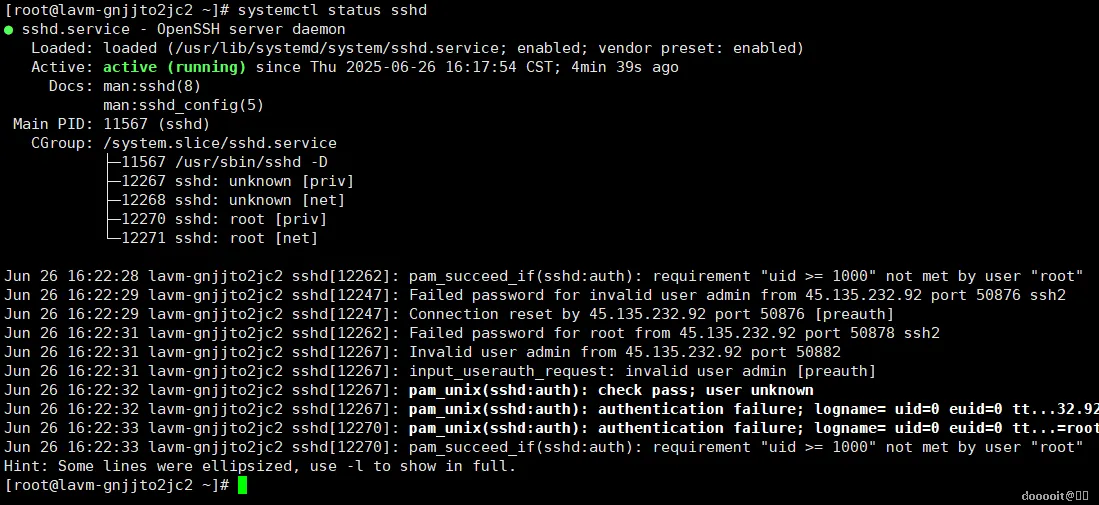
Task: Select the 12271 sshd: root [net] process
Action: (x=219, y=238)
